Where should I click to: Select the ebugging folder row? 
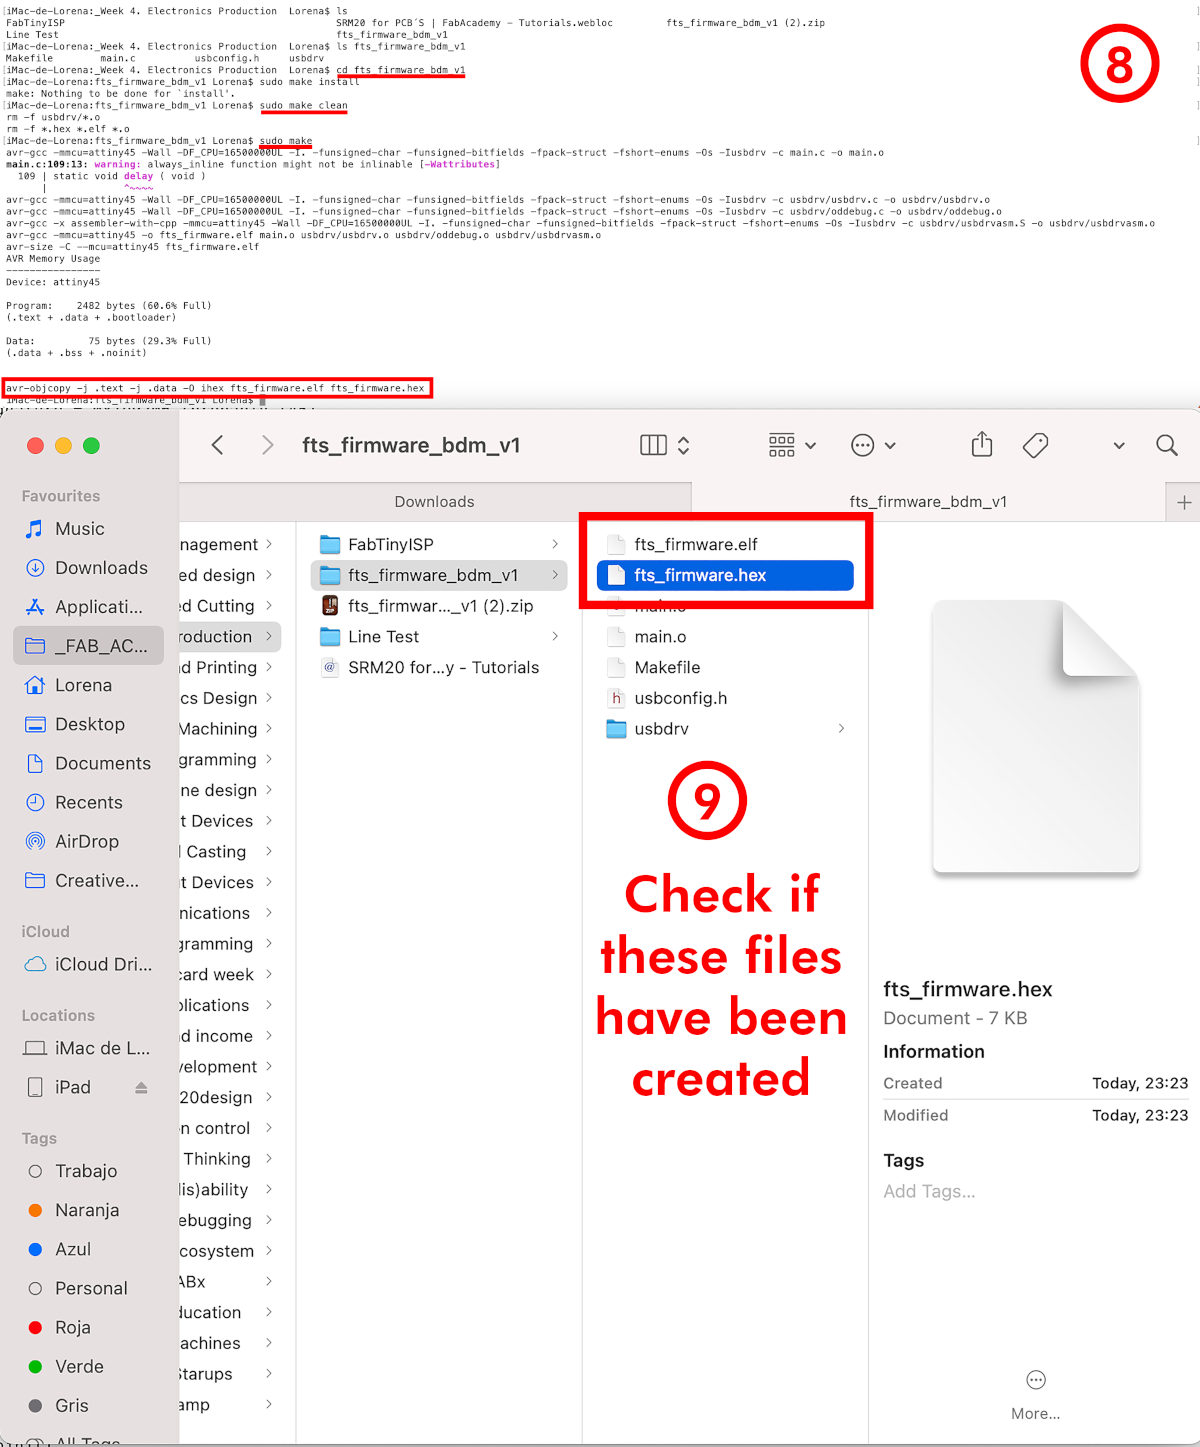click(230, 1220)
